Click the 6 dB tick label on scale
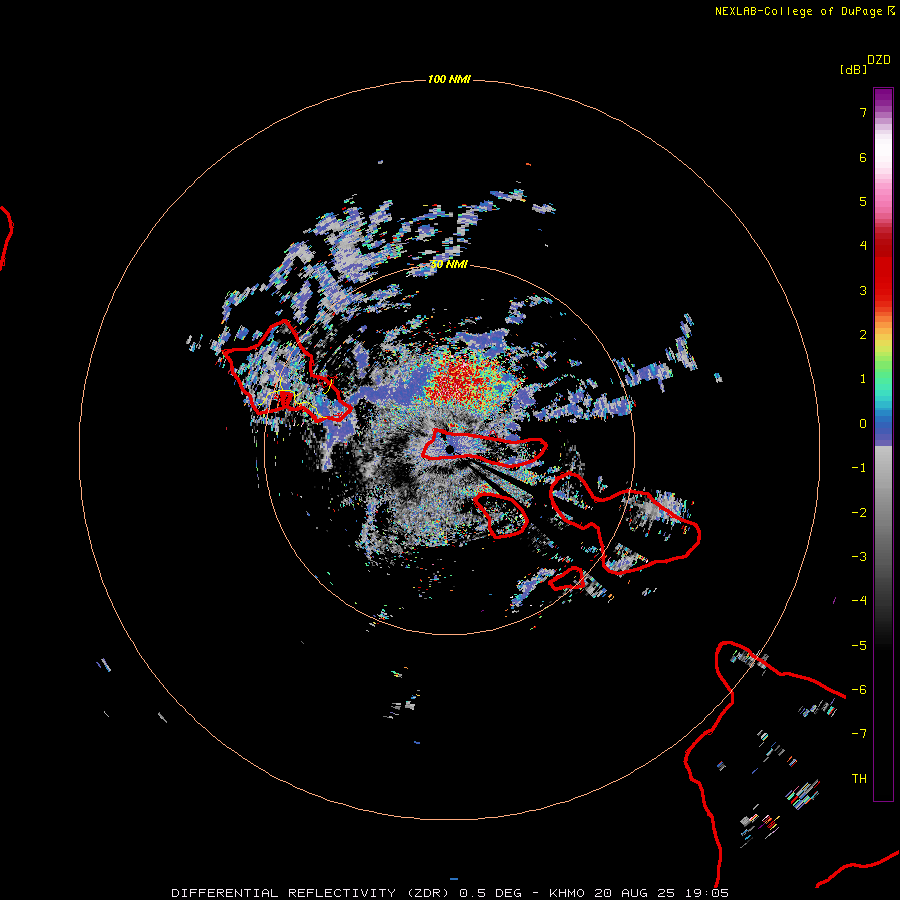 [863, 157]
